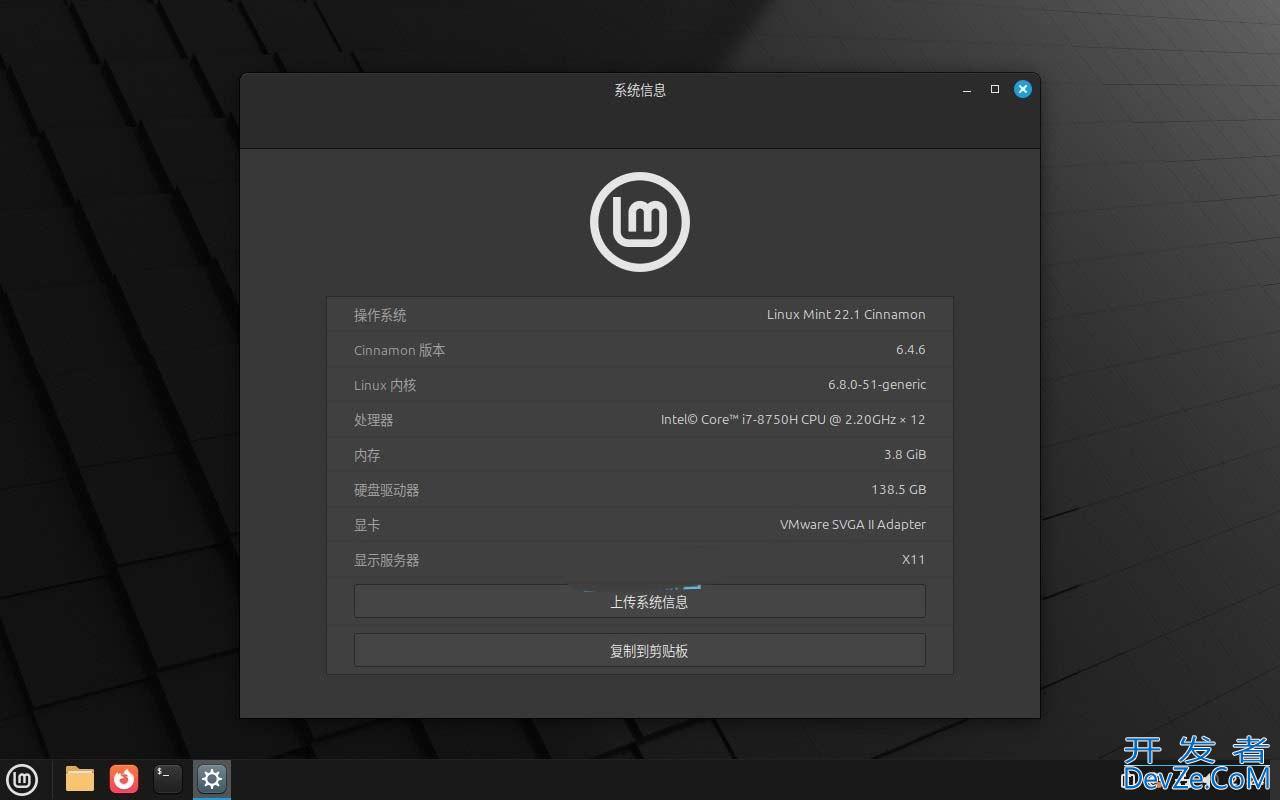This screenshot has width=1280, height=800.
Task: Close the 系统信息 window
Action: (x=1022, y=89)
